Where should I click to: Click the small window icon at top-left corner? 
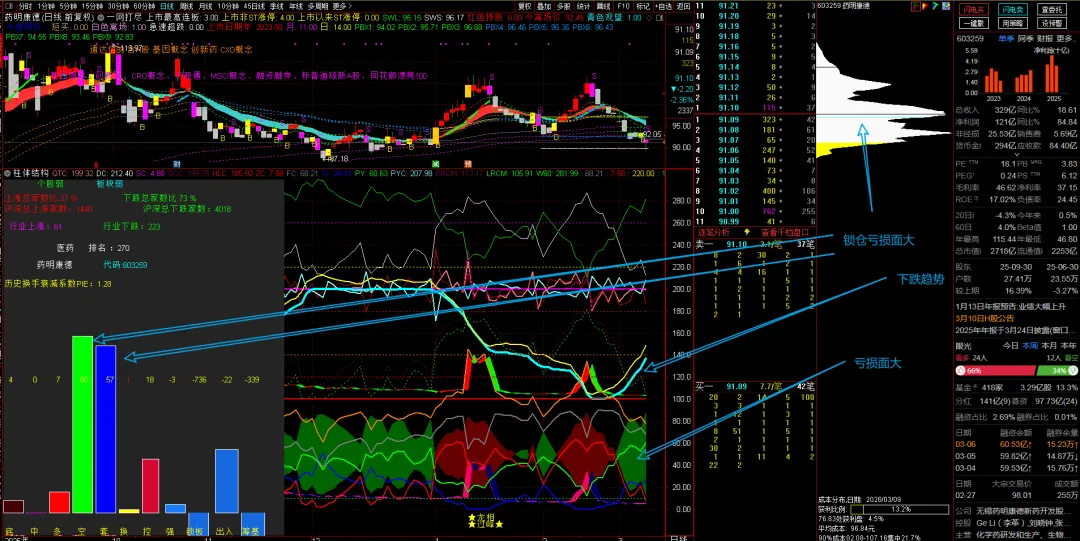point(8,6)
